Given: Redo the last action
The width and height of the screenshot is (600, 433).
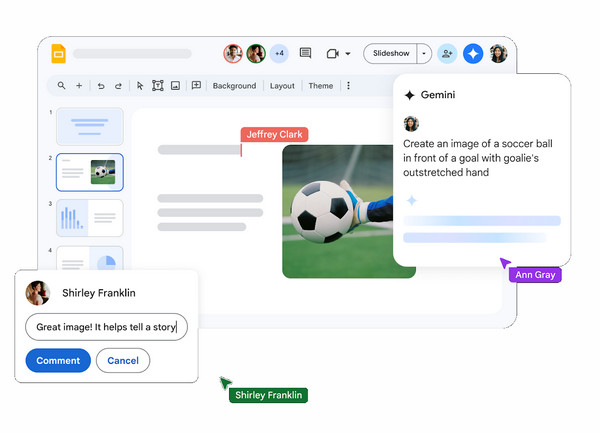Looking at the screenshot, I should click(118, 86).
